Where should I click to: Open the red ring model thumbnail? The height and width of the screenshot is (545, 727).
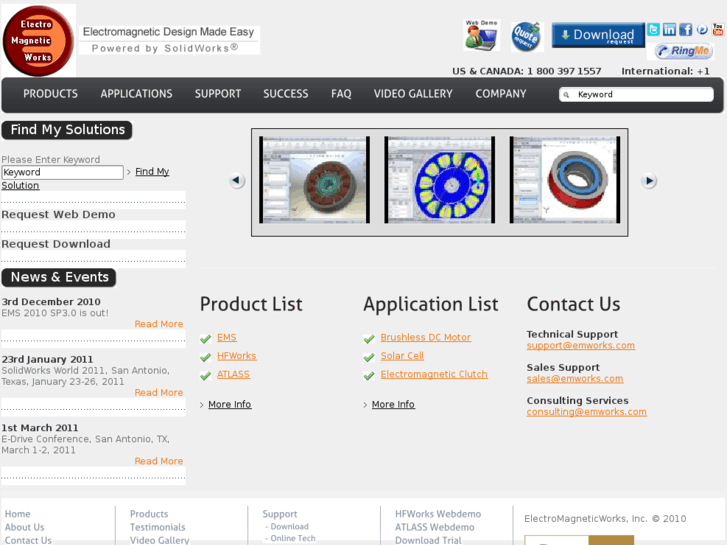pyautogui.click(x=565, y=180)
